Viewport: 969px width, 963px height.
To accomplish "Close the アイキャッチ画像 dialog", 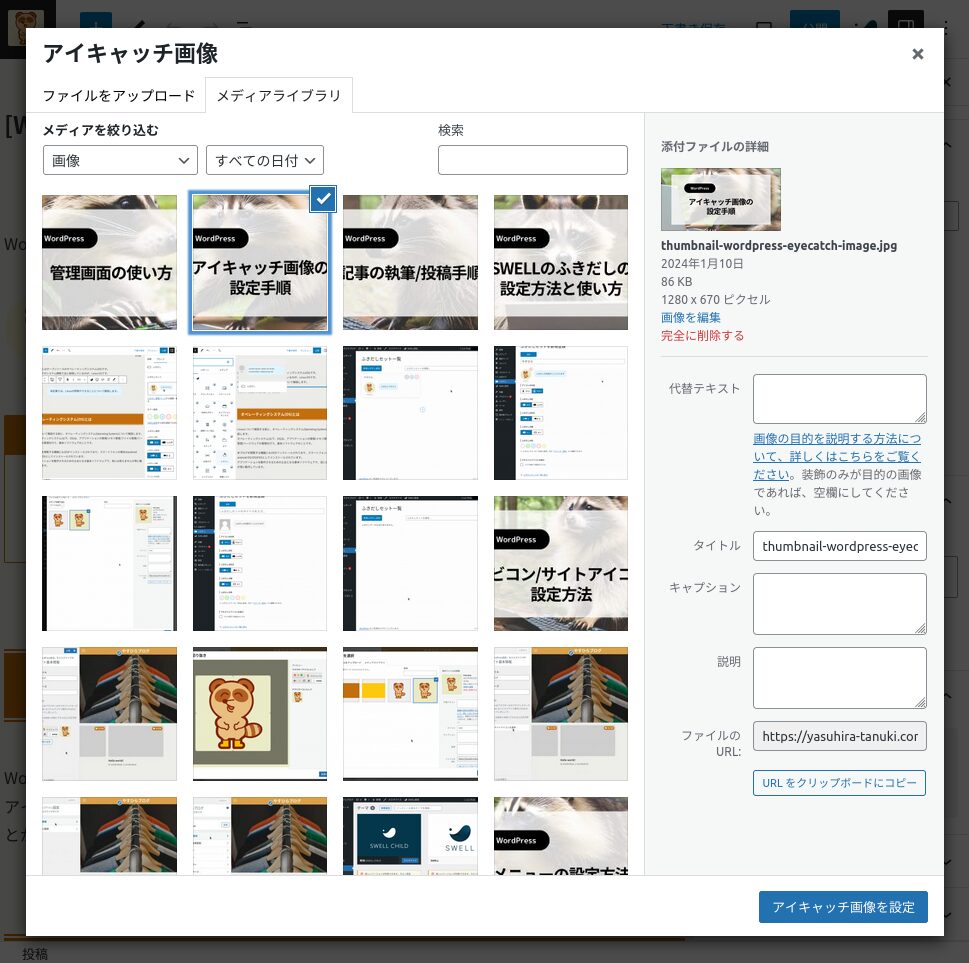I will coord(917,54).
